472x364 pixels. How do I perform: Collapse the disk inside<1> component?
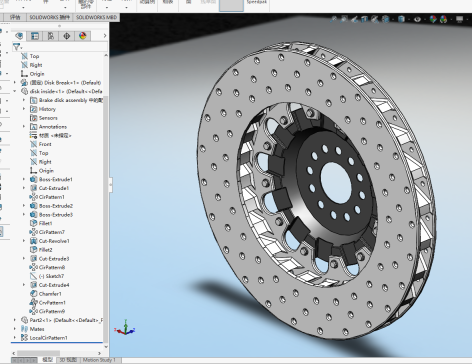15,91
